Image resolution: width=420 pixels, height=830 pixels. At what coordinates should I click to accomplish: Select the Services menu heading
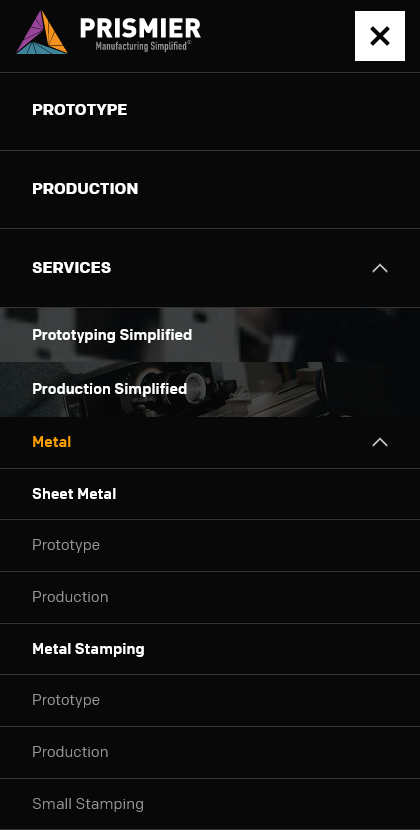pyautogui.click(x=72, y=268)
